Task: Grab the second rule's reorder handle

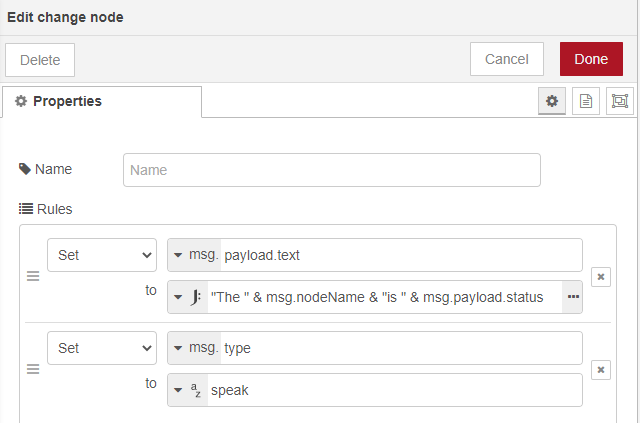Action: 32,370
